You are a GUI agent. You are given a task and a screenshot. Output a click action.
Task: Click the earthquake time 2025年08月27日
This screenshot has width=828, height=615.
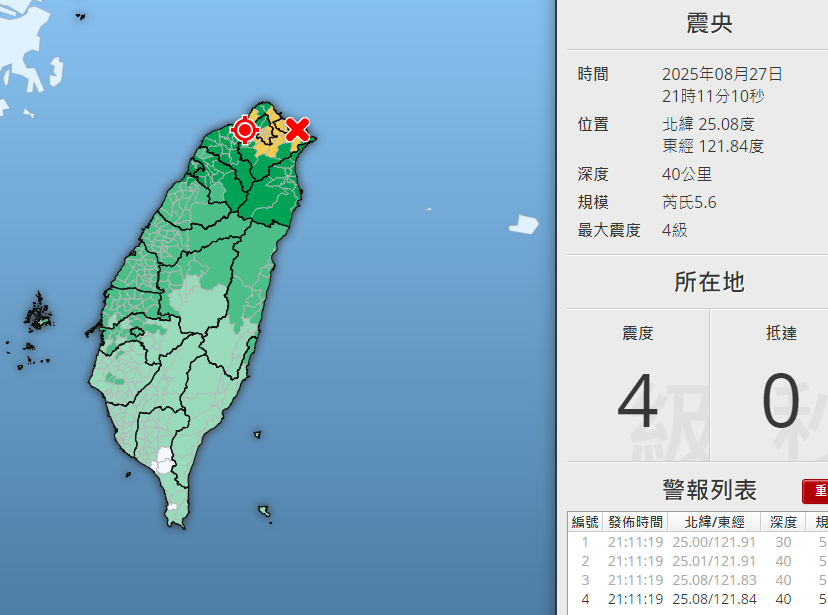pos(722,75)
